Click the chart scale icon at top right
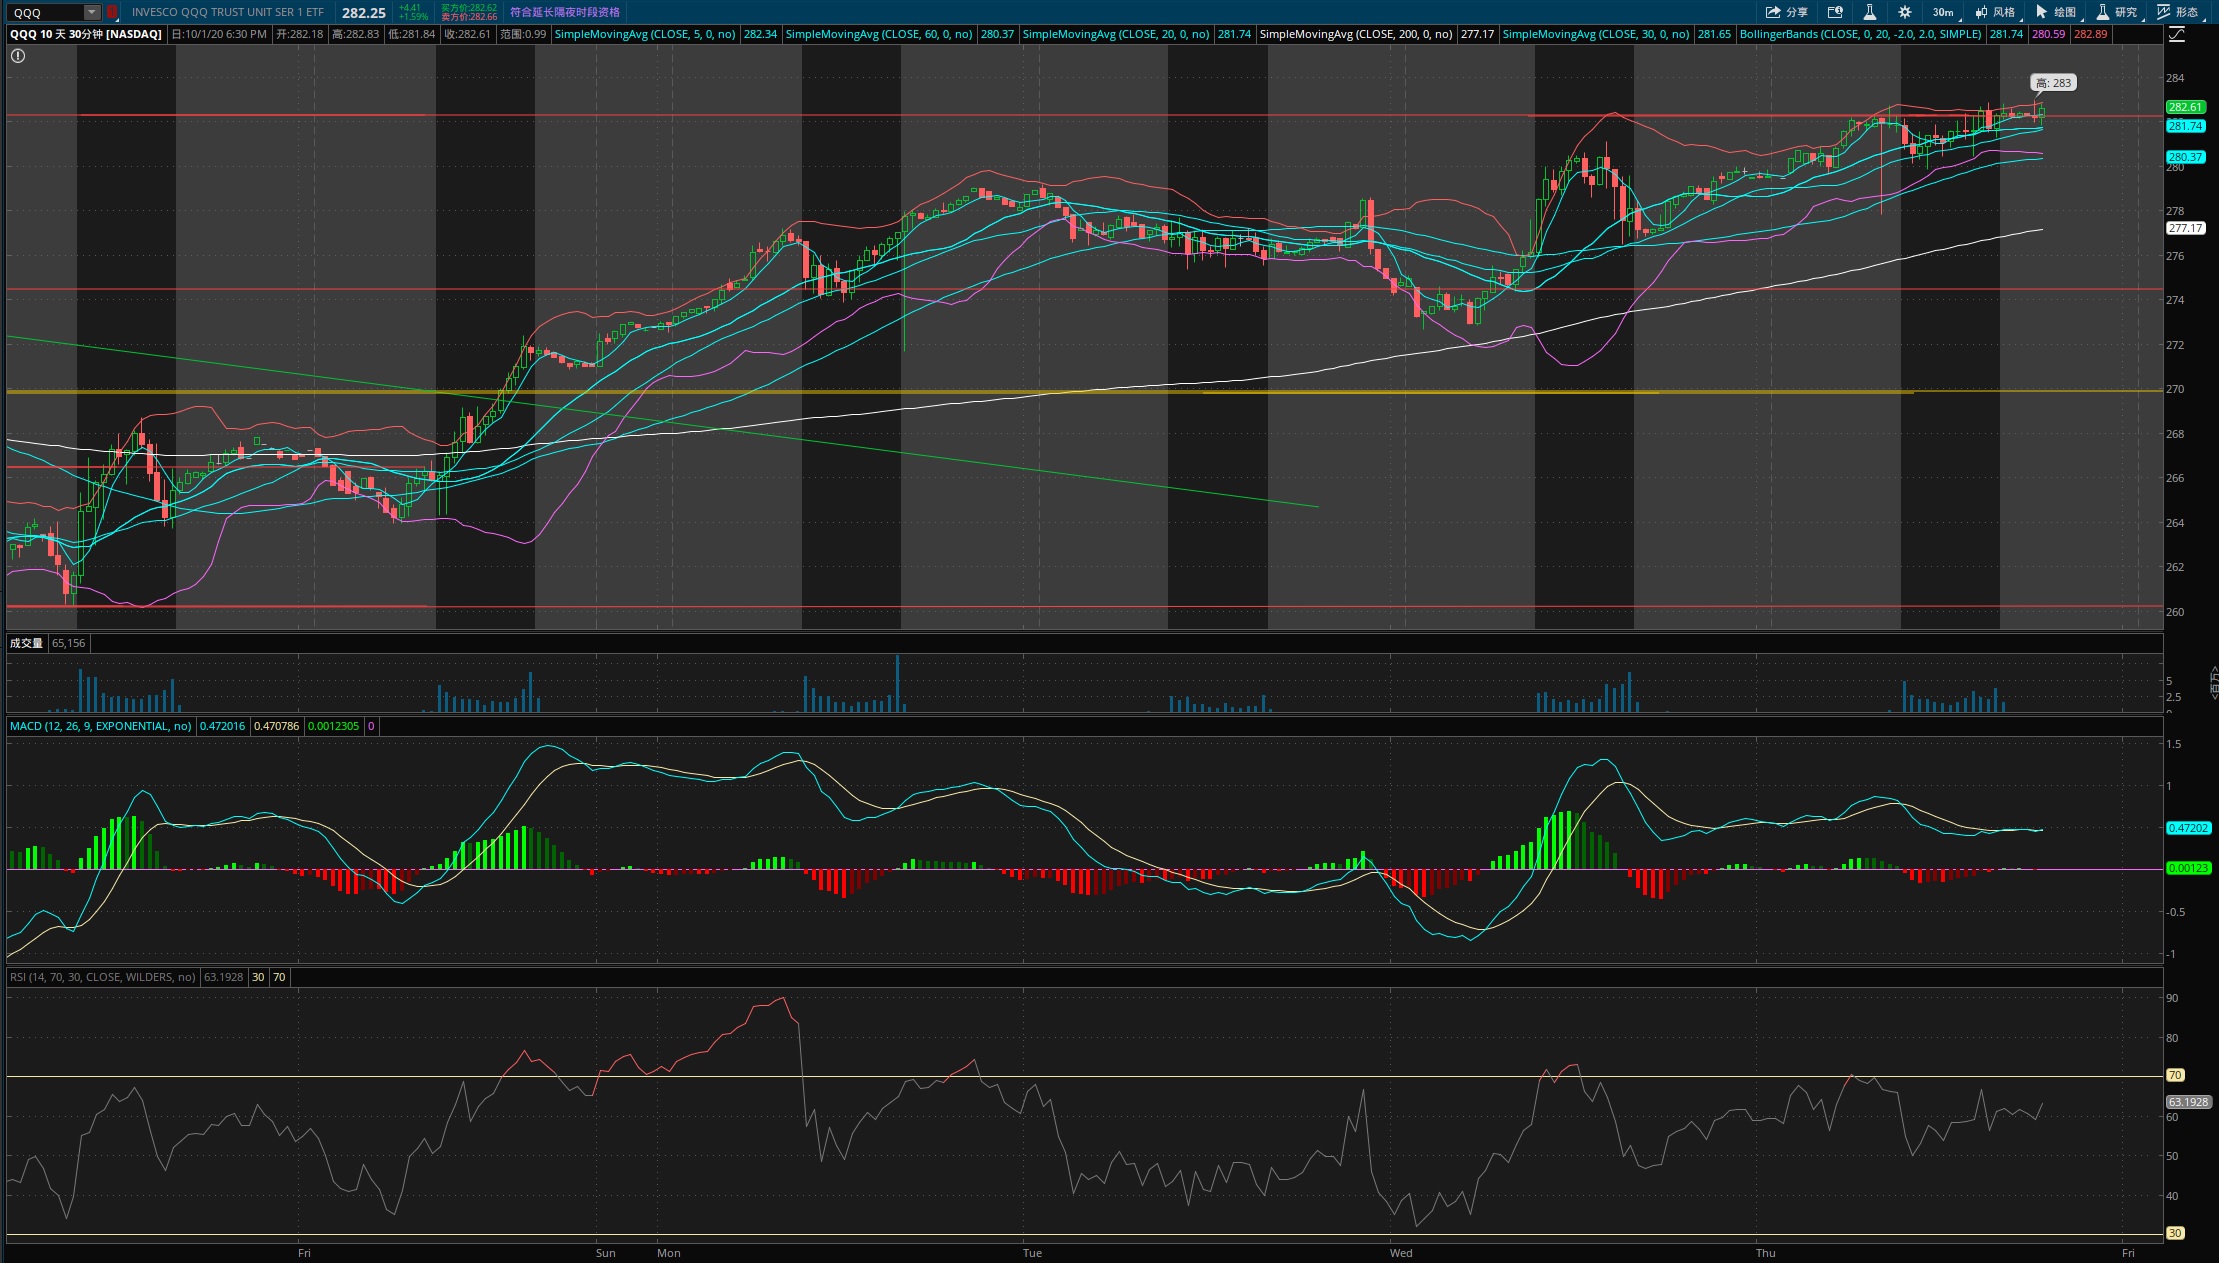 click(2177, 34)
